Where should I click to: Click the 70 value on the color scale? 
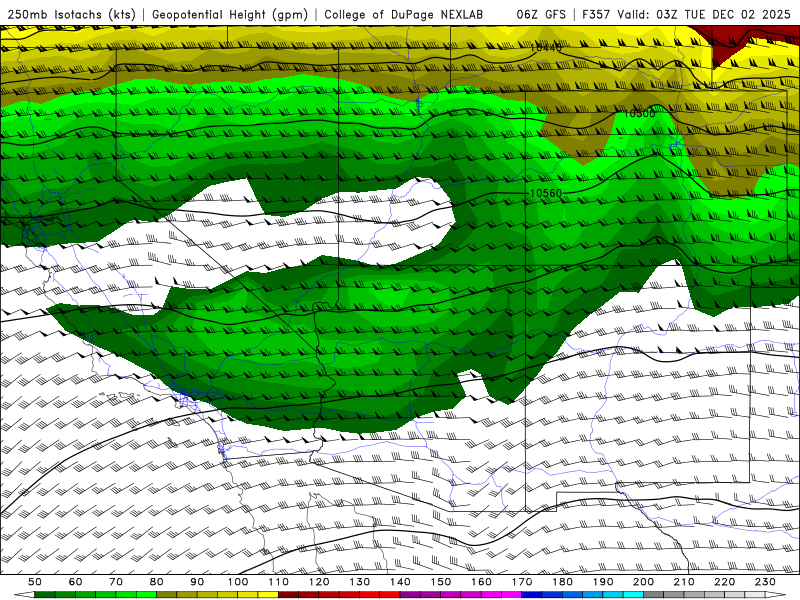point(116,582)
